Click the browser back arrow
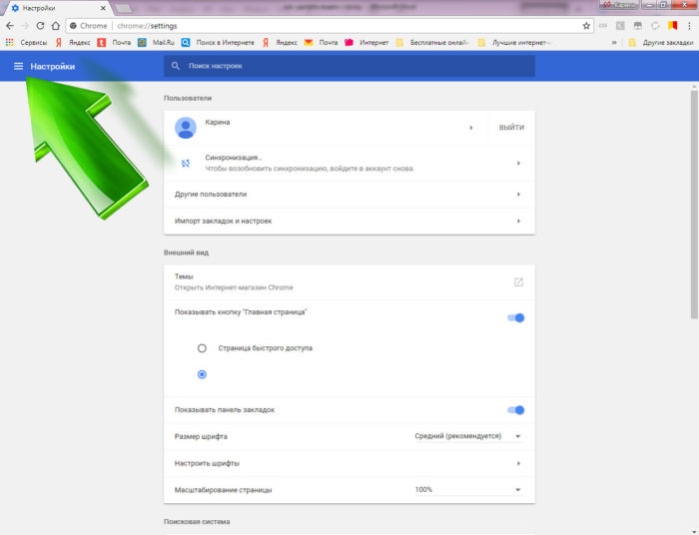Viewport: 699px width, 535px height. tap(10, 26)
